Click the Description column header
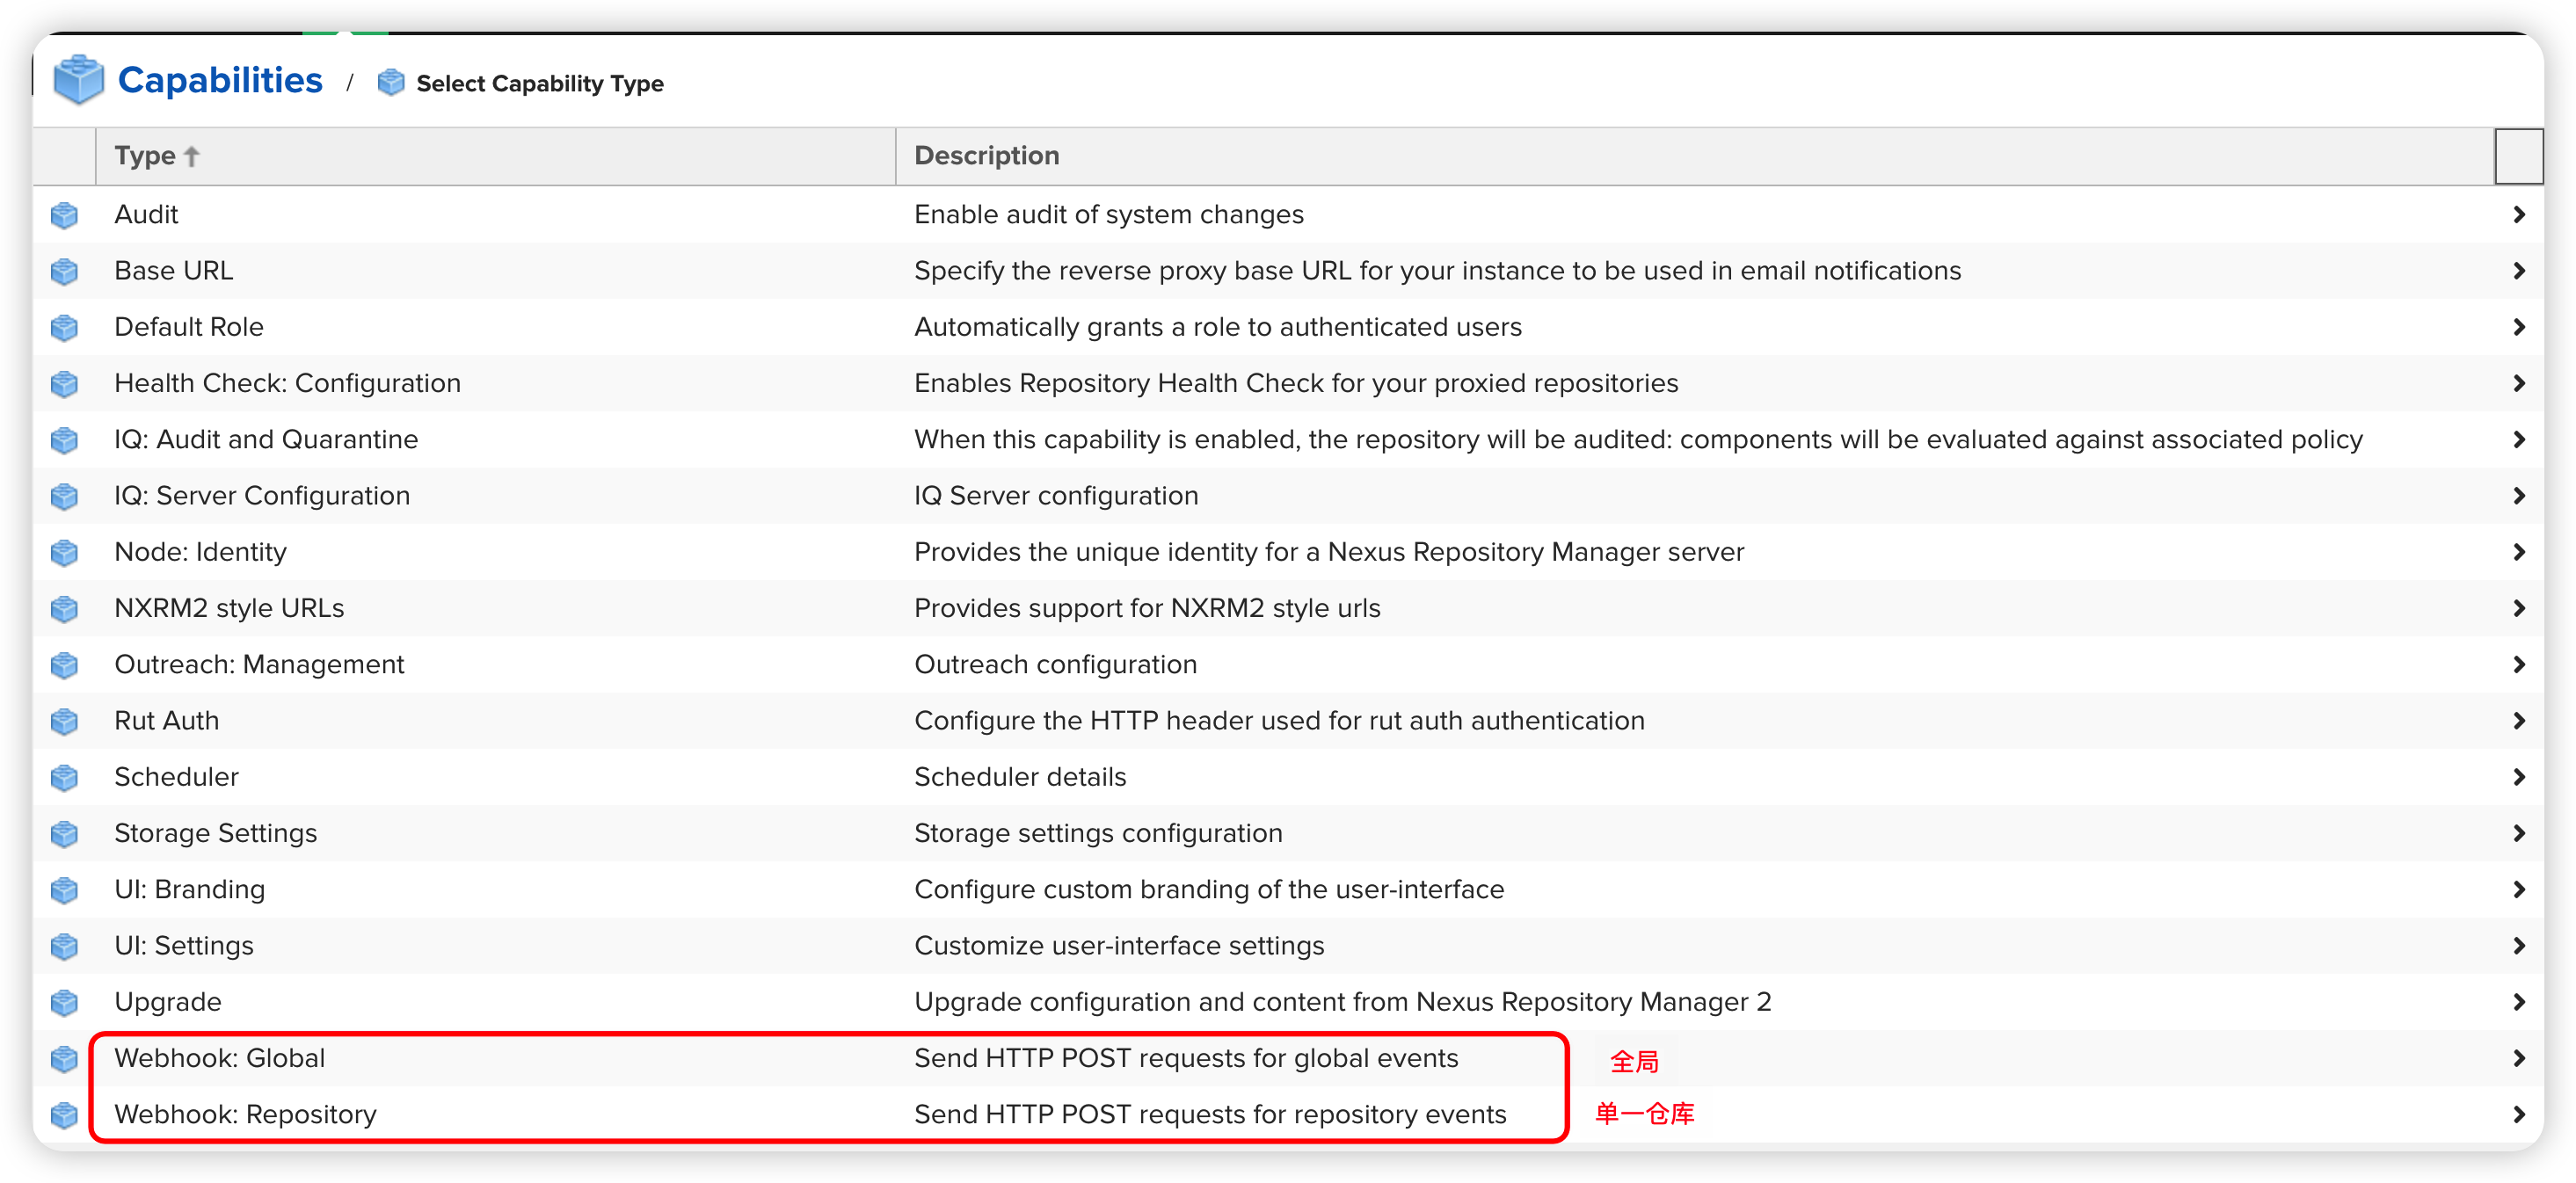The image size is (2576, 1183). pyautogui.click(x=987, y=156)
